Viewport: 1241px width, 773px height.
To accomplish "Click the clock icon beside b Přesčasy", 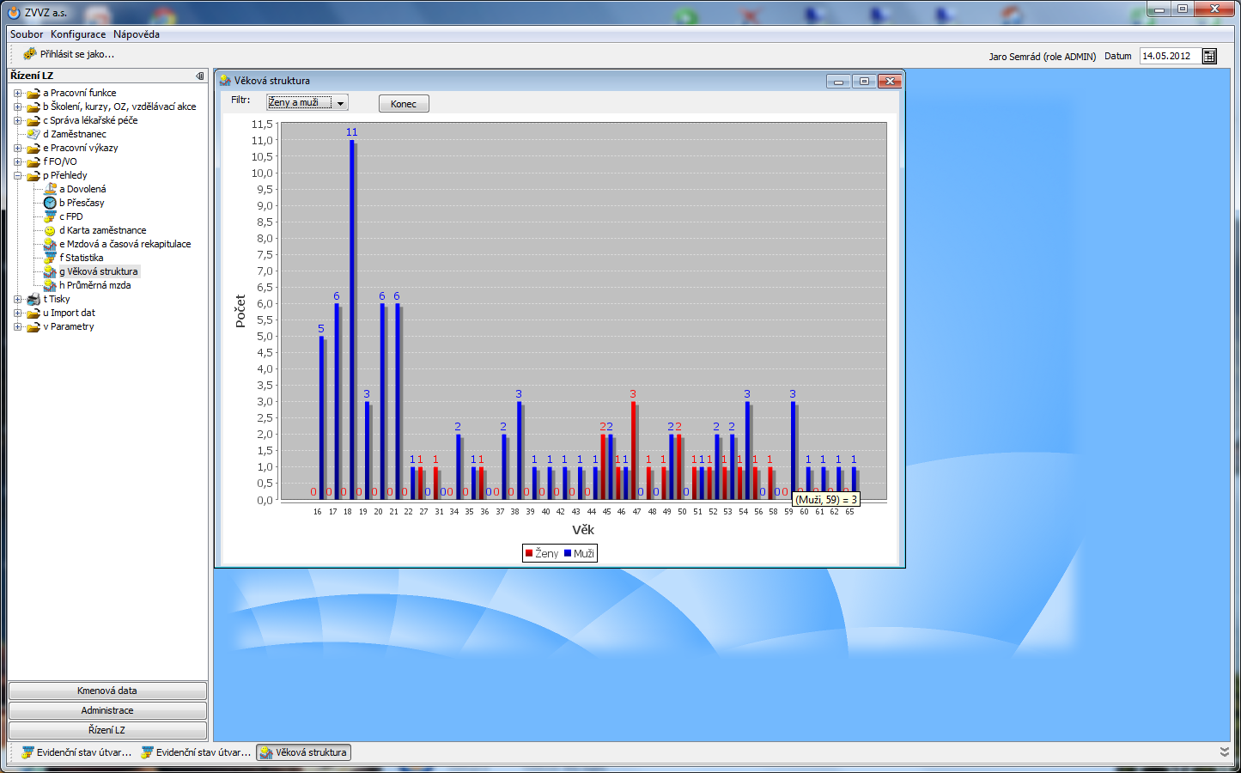I will (50, 203).
